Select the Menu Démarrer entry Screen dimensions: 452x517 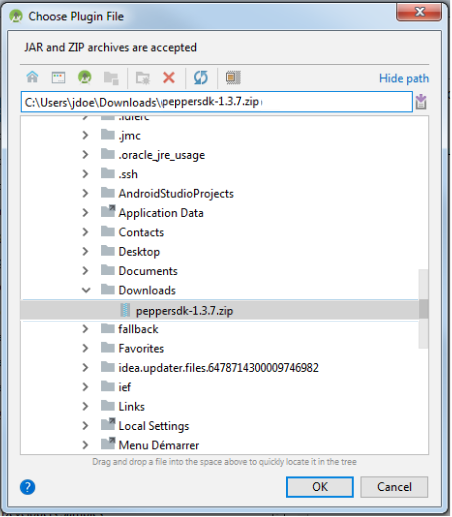(x=159, y=445)
